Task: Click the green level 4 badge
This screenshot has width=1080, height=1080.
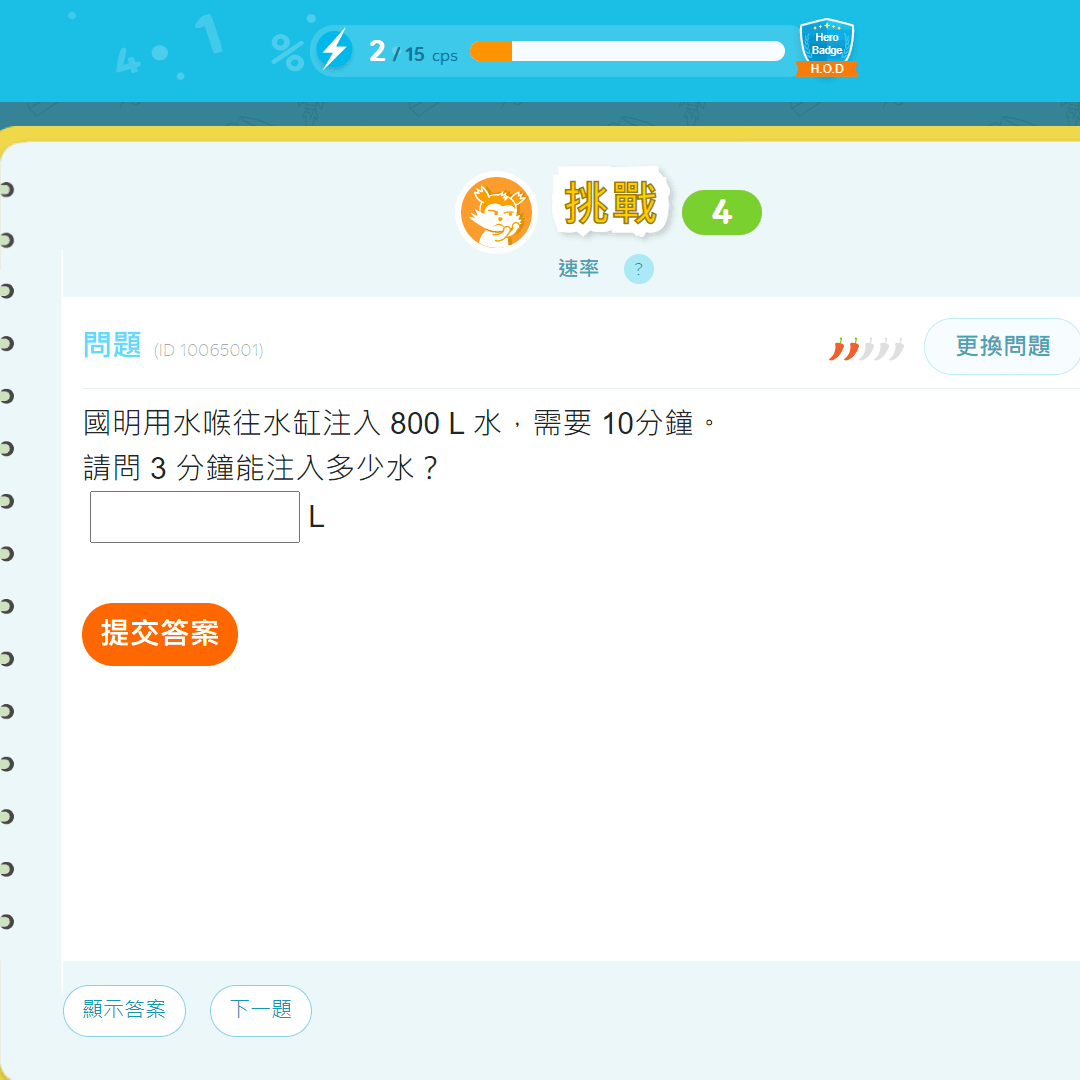Action: coord(721,212)
